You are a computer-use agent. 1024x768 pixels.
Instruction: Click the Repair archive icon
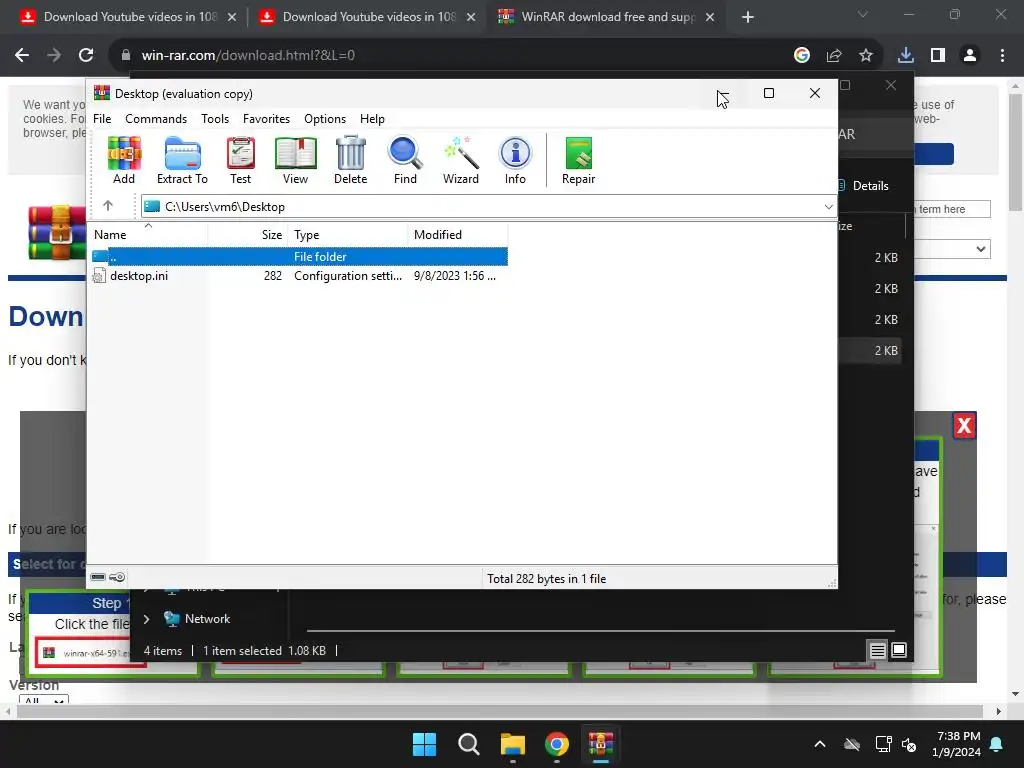[579, 161]
